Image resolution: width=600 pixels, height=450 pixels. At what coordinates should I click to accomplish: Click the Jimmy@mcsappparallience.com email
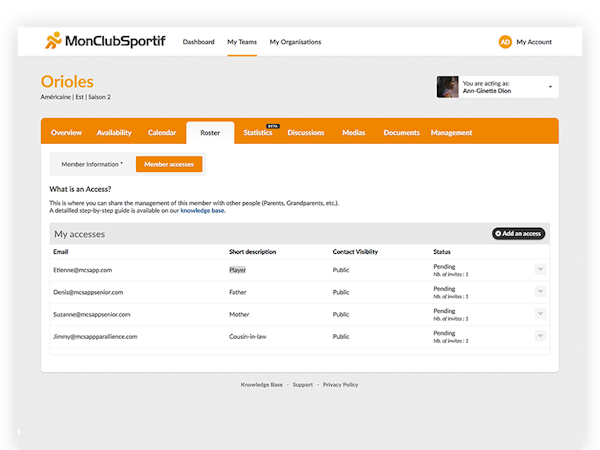[95, 336]
